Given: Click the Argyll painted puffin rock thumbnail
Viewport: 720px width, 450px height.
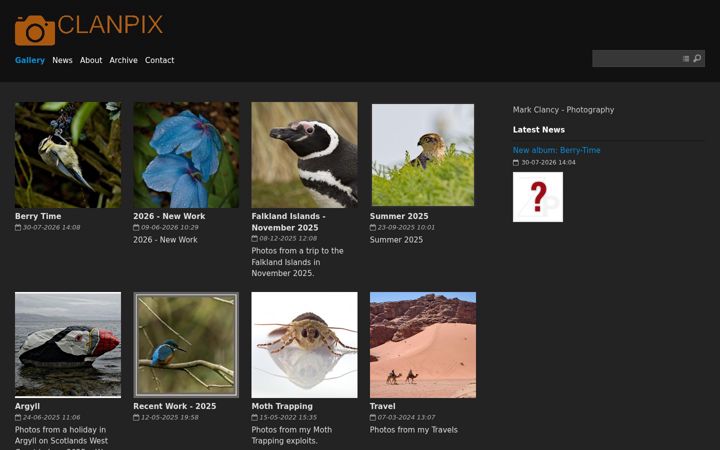Looking at the screenshot, I should (x=68, y=345).
